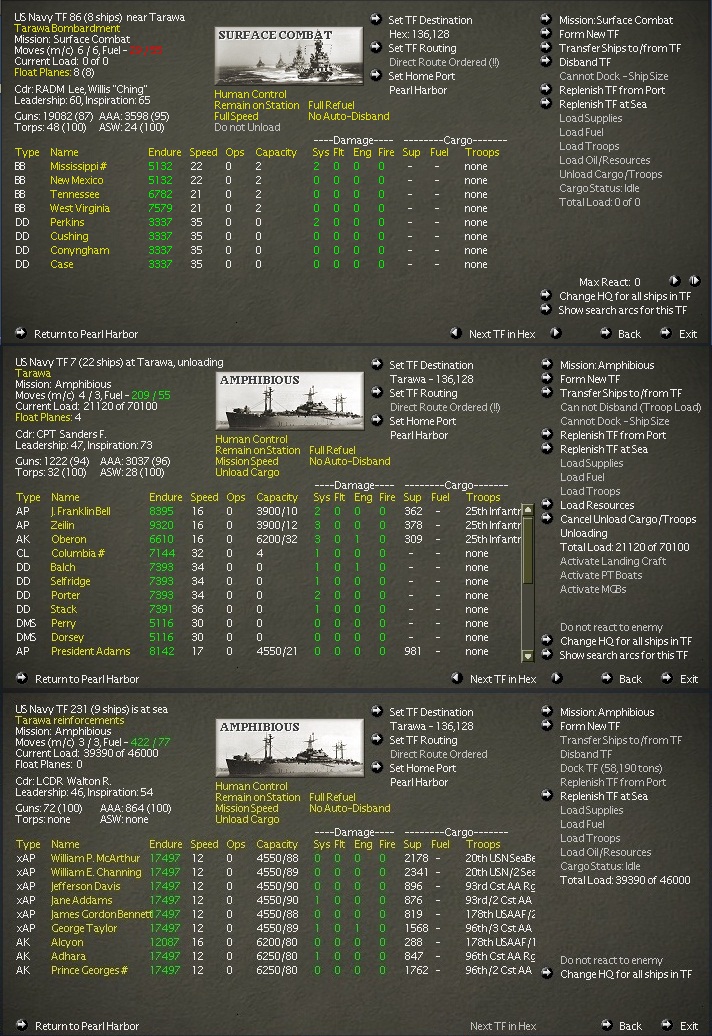Image resolution: width=712 pixels, height=1036 pixels.
Task: Select battleship West Virginia in TF 86
Action: [x=80, y=208]
